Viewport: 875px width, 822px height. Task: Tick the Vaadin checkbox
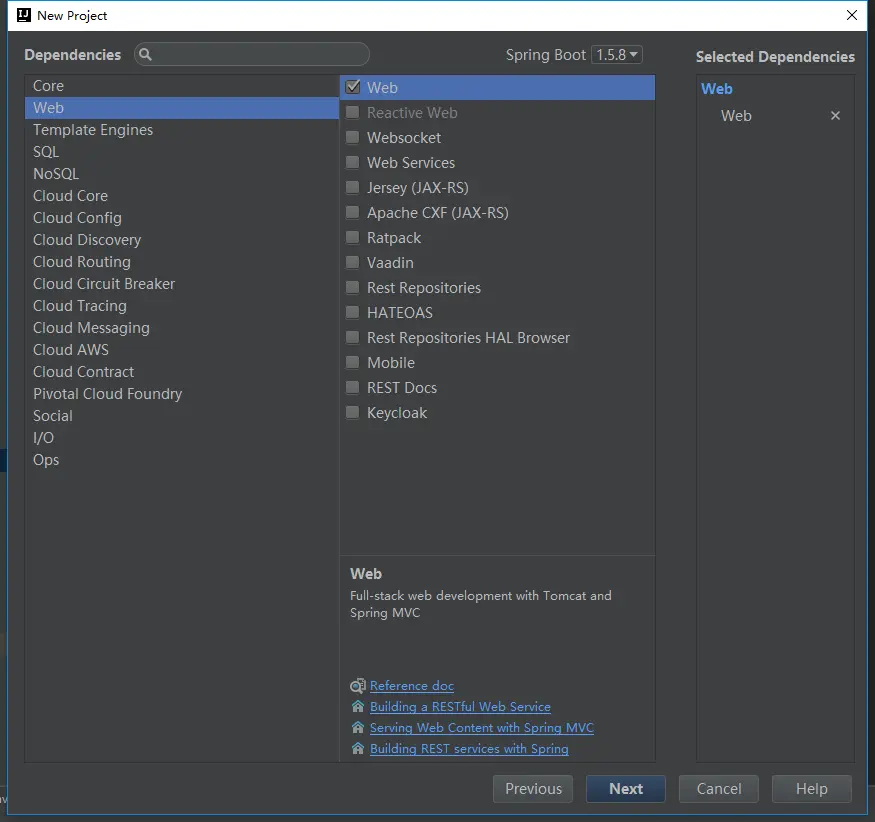click(353, 262)
